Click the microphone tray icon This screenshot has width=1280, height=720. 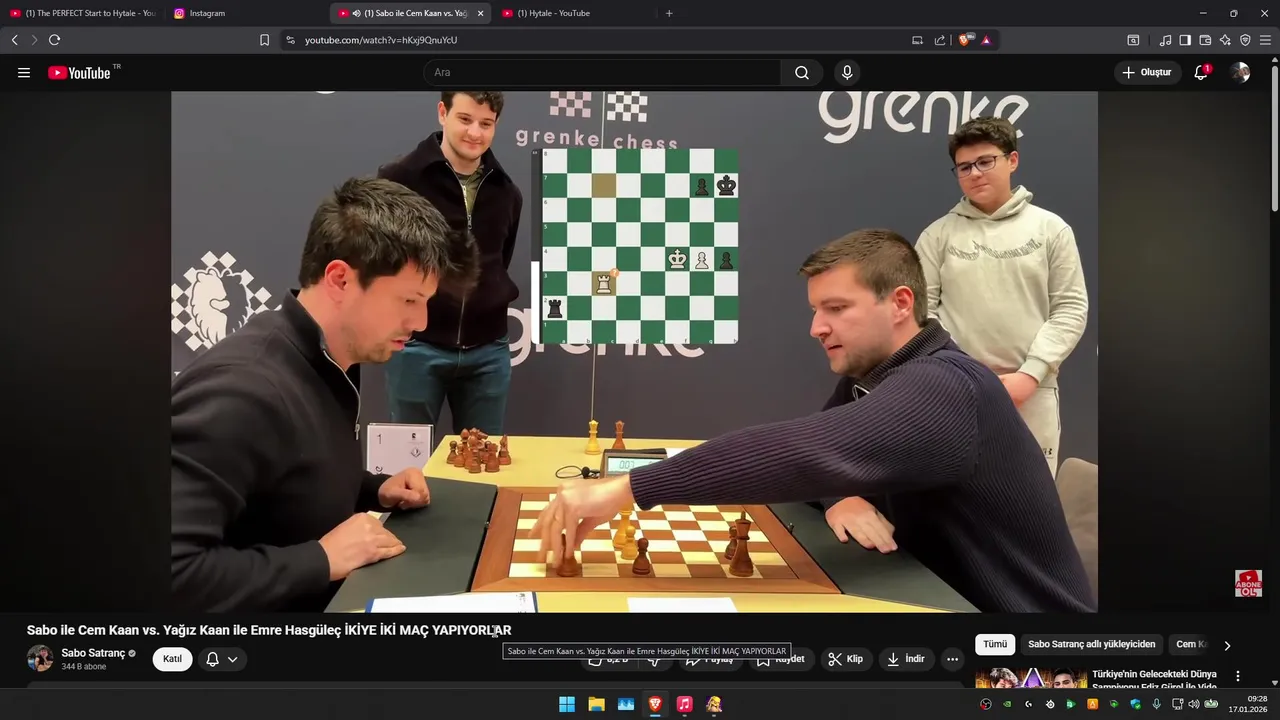(x=1156, y=704)
